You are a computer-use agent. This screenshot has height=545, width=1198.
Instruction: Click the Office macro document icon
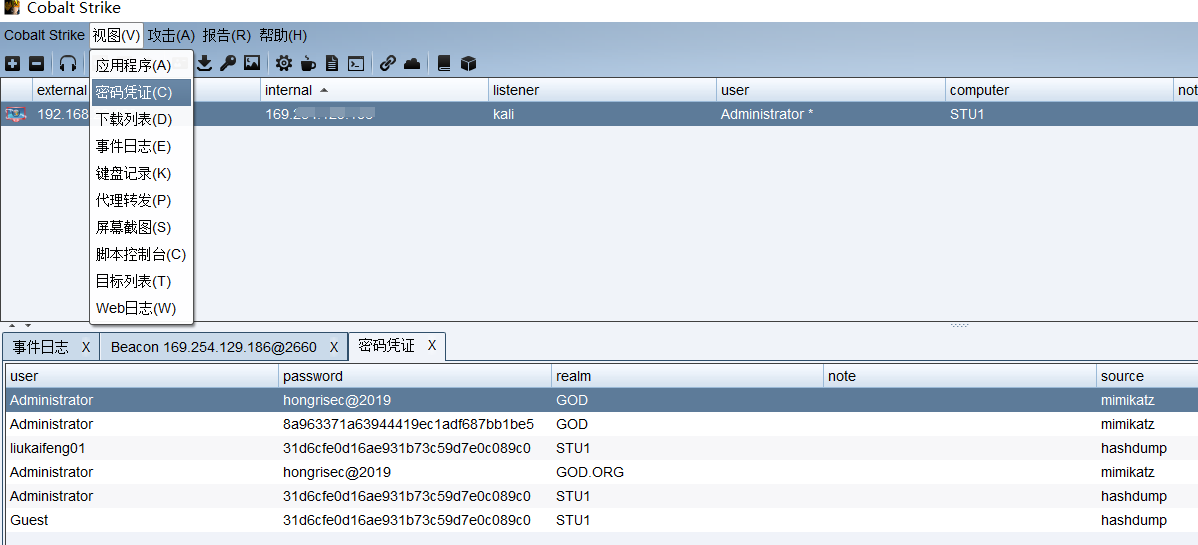pos(332,63)
